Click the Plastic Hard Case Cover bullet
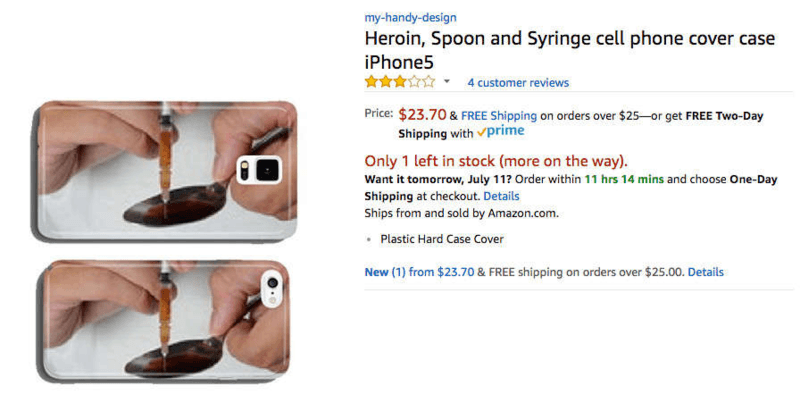The width and height of the screenshot is (800, 411). (x=442, y=239)
